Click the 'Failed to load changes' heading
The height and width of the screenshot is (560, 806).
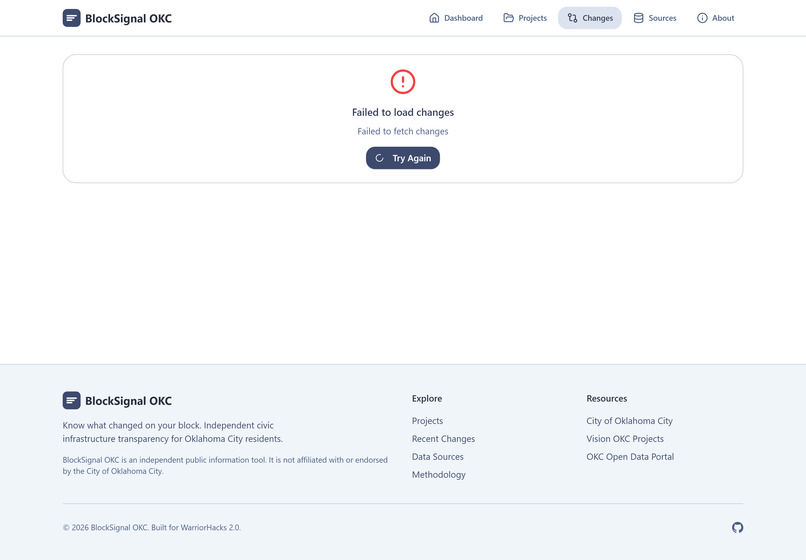[x=403, y=112]
